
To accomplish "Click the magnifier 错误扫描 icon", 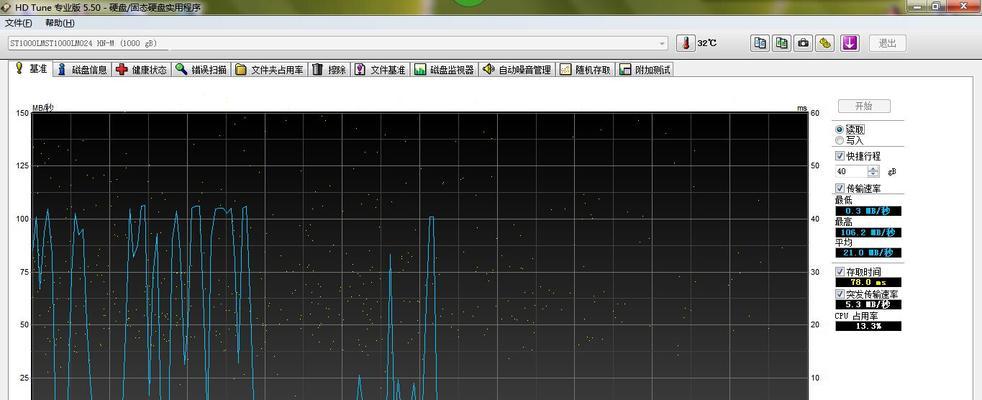I will tap(181, 69).
